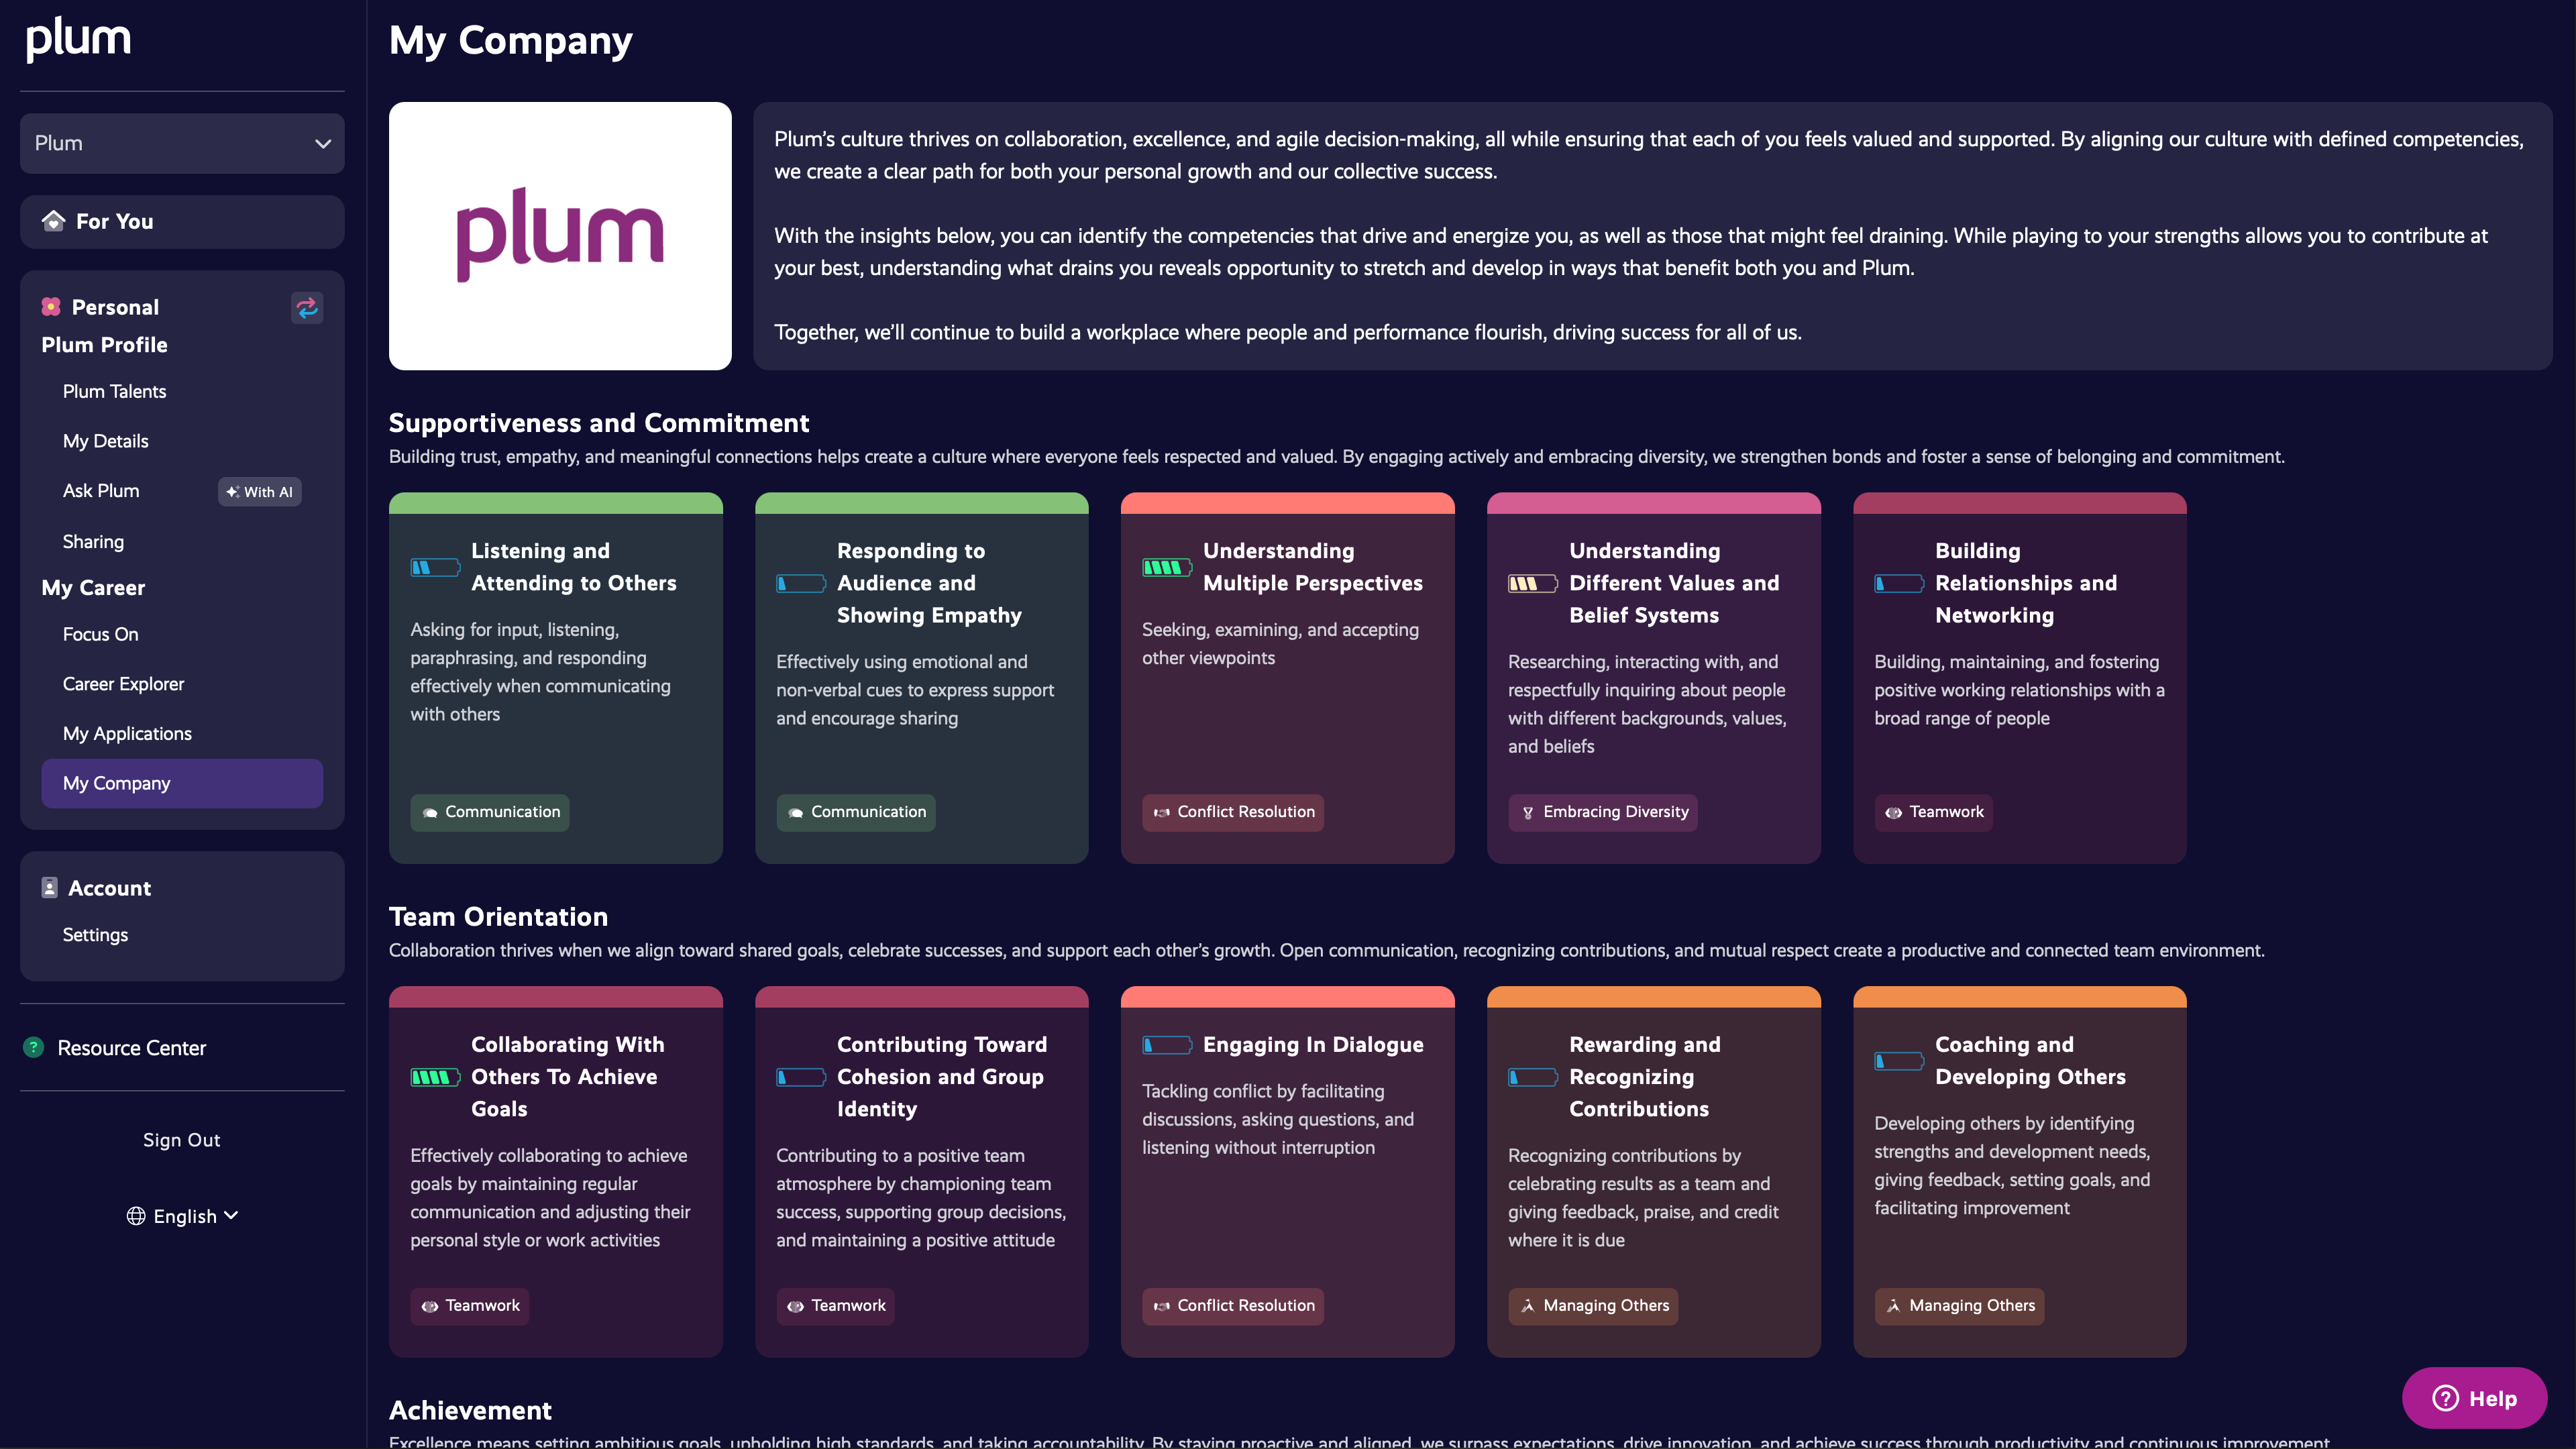Click the Managing Others tag on Coaching card
The width and height of the screenshot is (2576, 1449).
click(x=1959, y=1306)
